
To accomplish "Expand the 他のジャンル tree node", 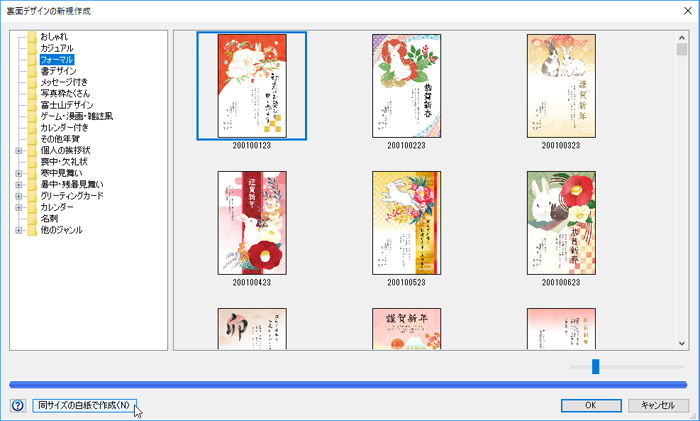I will tap(19, 230).
